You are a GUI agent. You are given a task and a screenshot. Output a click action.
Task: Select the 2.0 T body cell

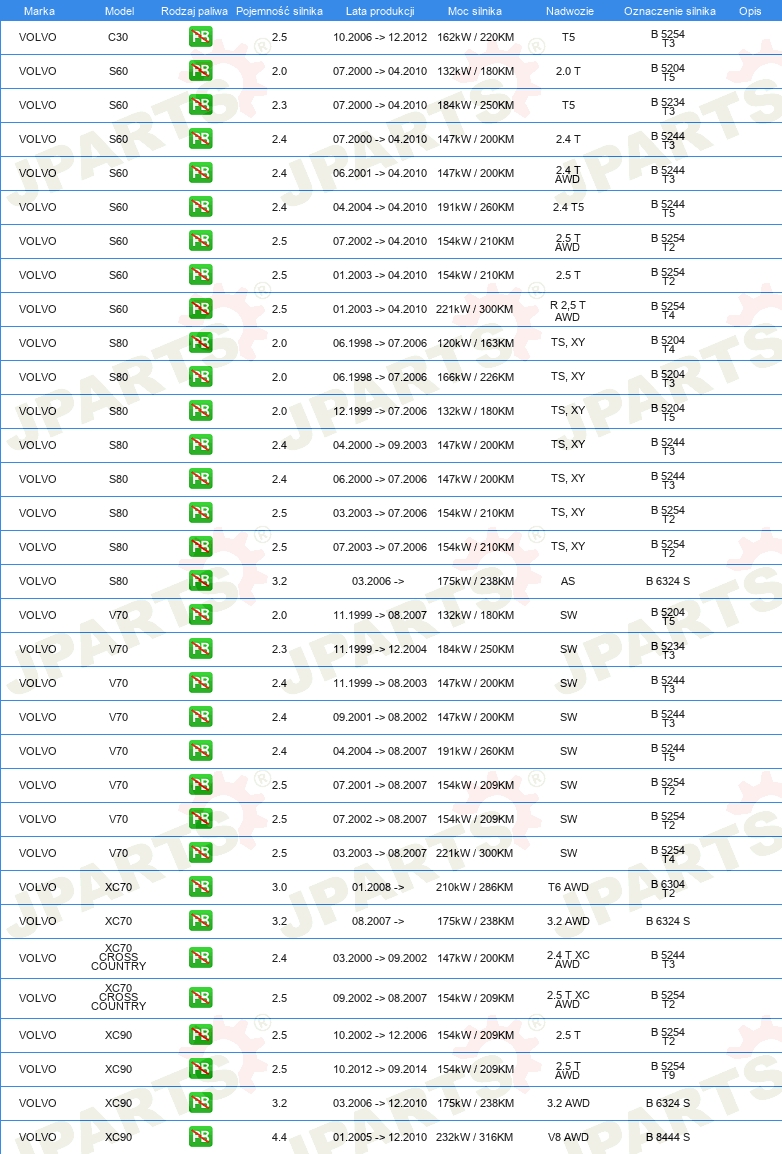[x=568, y=71]
